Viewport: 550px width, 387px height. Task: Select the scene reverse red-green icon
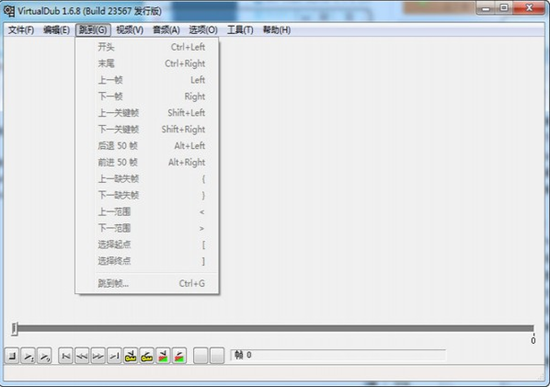click(163, 356)
